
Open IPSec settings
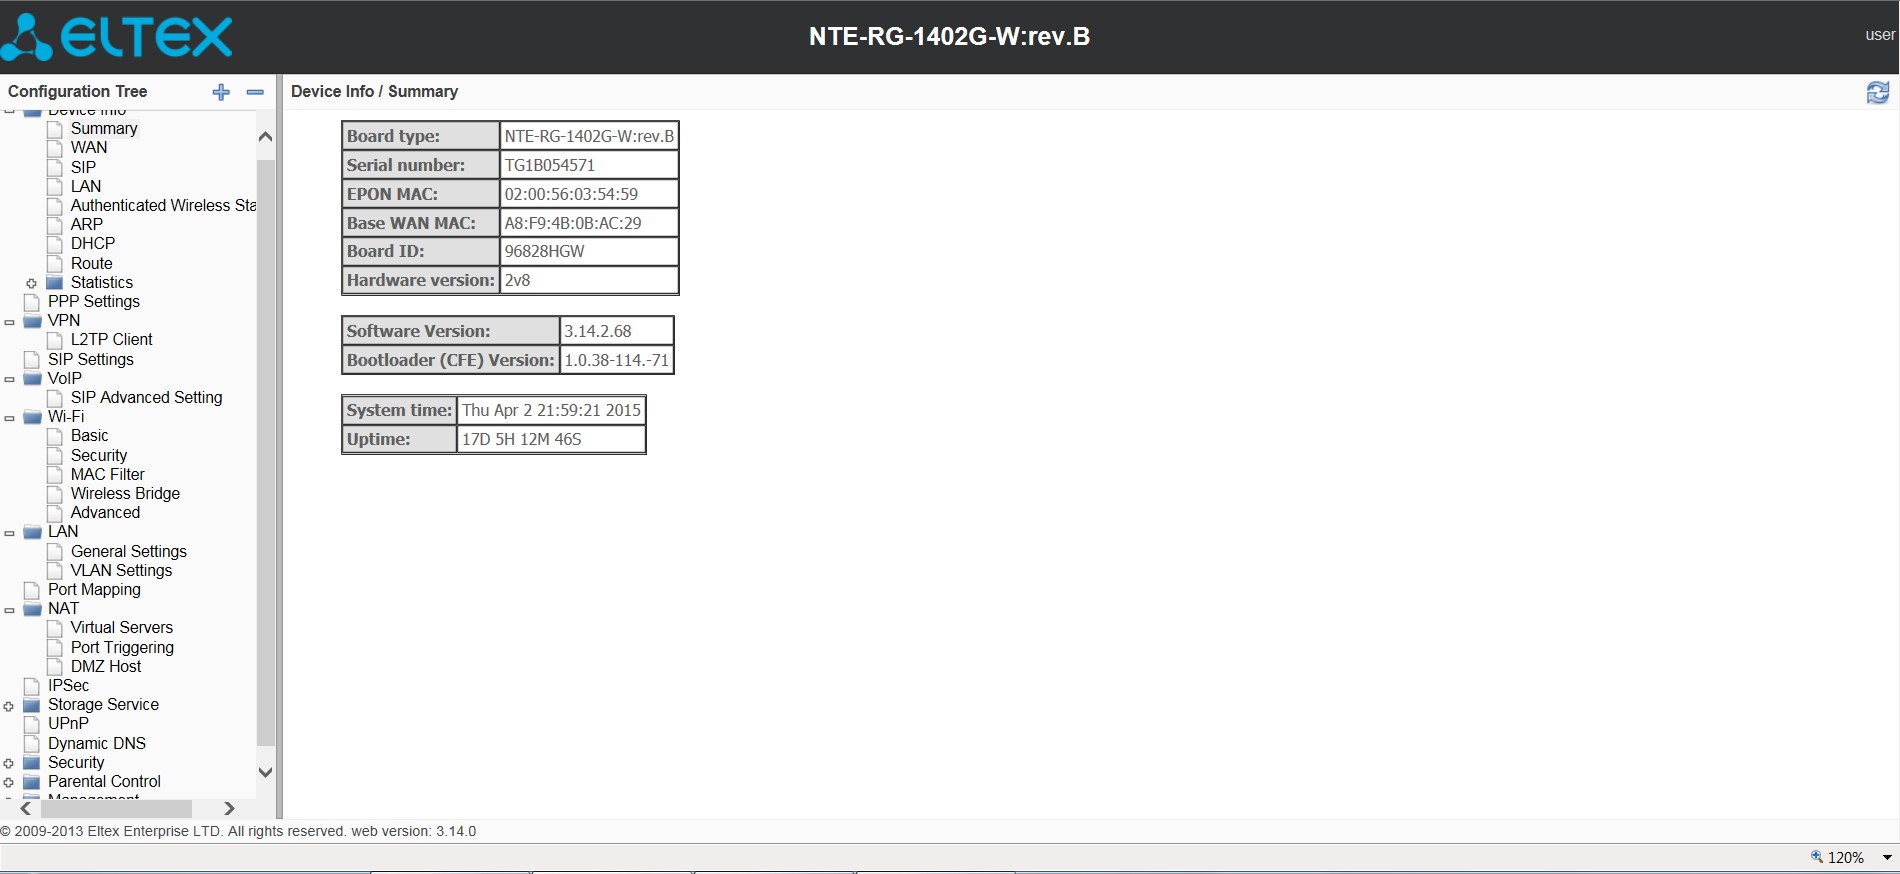[68, 685]
